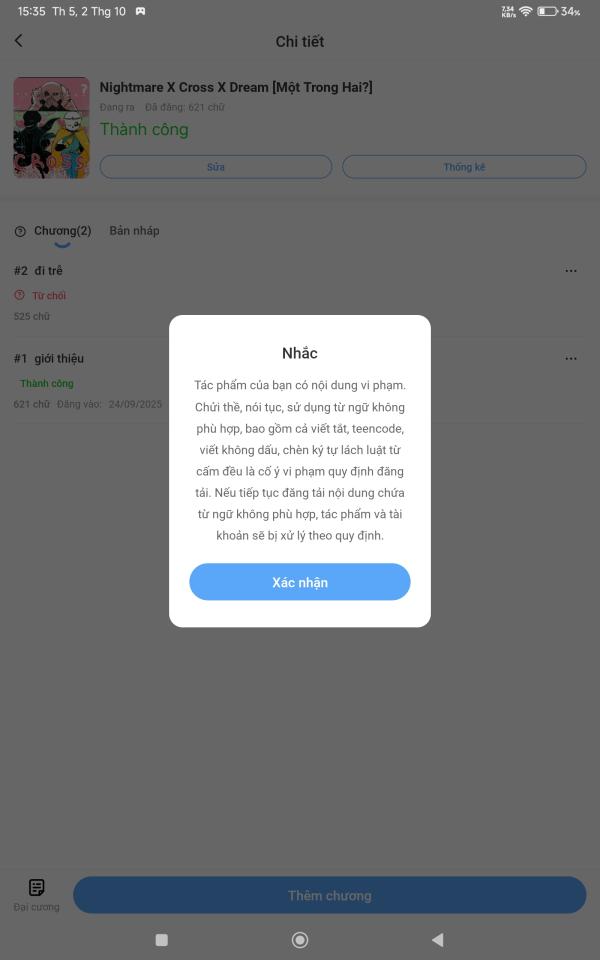
Task: Click the red Từ chối status icon
Action: pyautogui.click(x=19, y=295)
